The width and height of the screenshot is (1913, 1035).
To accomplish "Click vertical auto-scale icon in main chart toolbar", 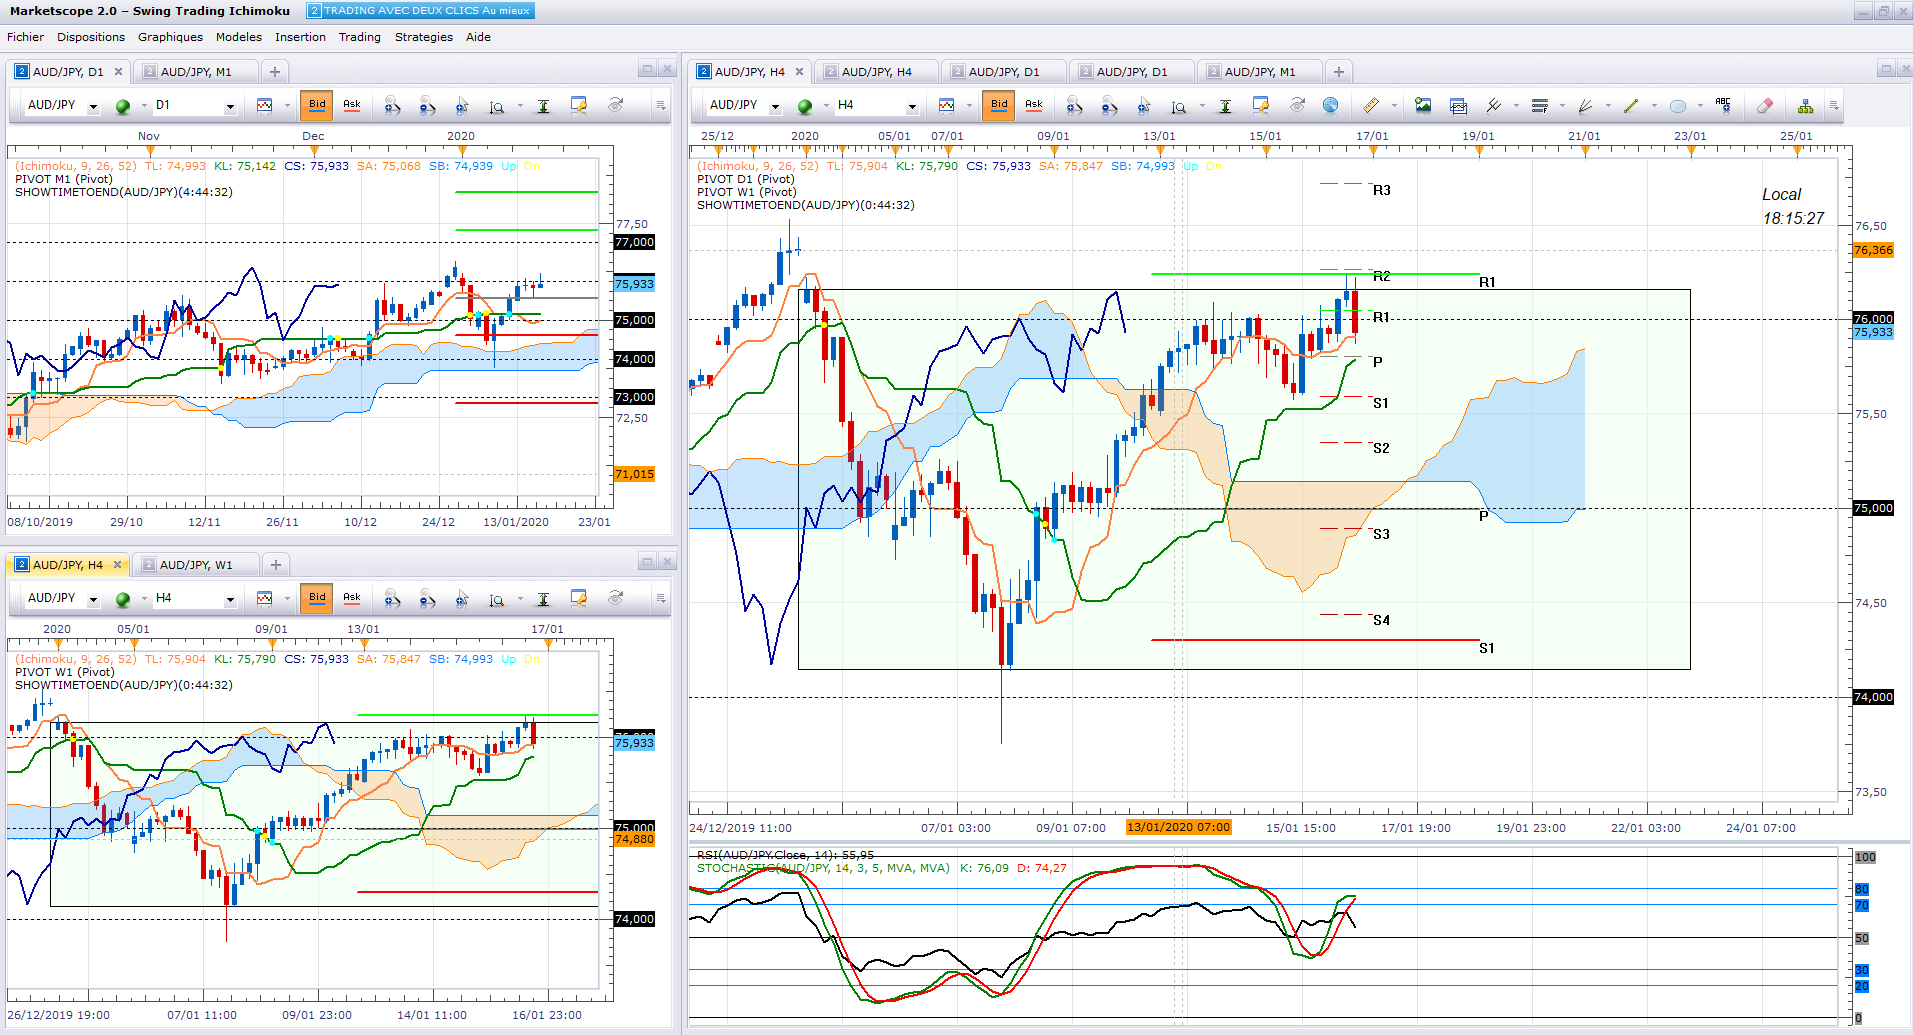I will point(1225,106).
